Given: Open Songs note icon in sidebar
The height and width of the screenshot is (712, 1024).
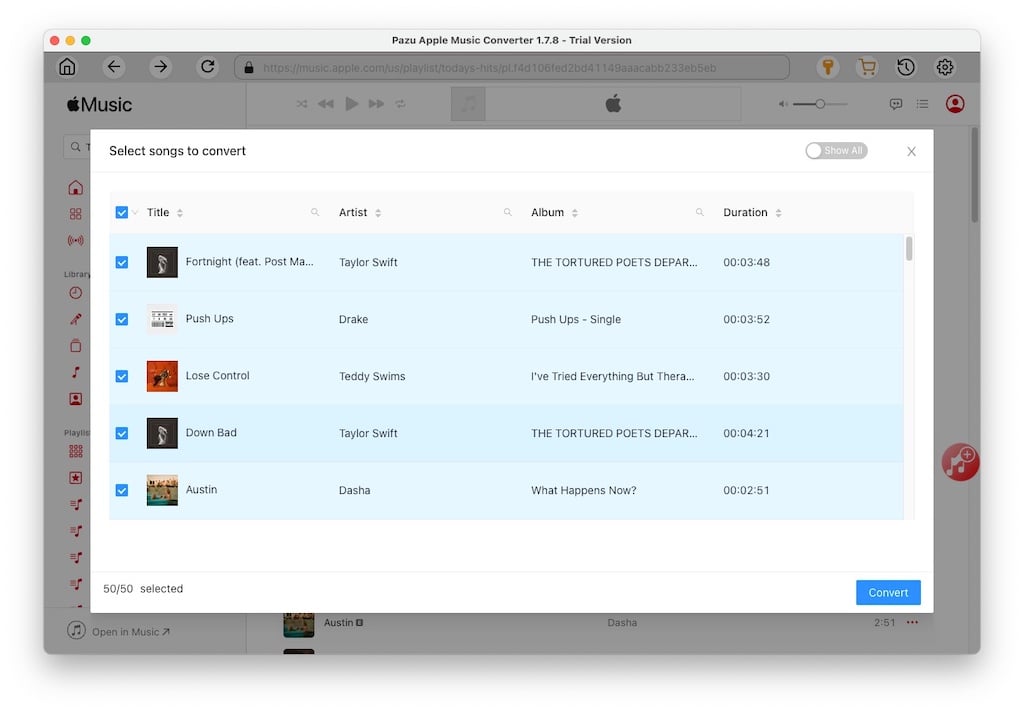Looking at the screenshot, I should pos(76,372).
